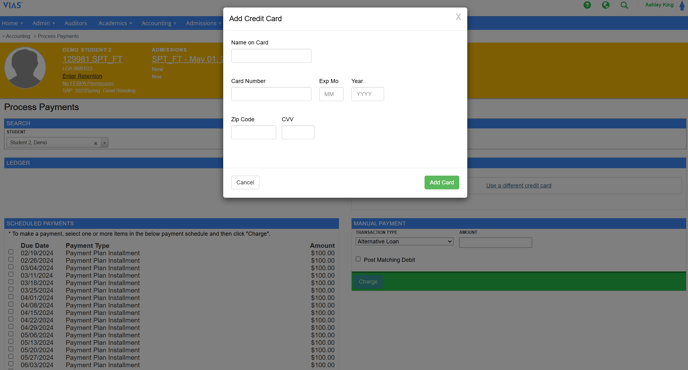Screen dimensions: 688x370
Task: Click the SCHEDULED PAYMENTS section header
Action: pos(172,223)
